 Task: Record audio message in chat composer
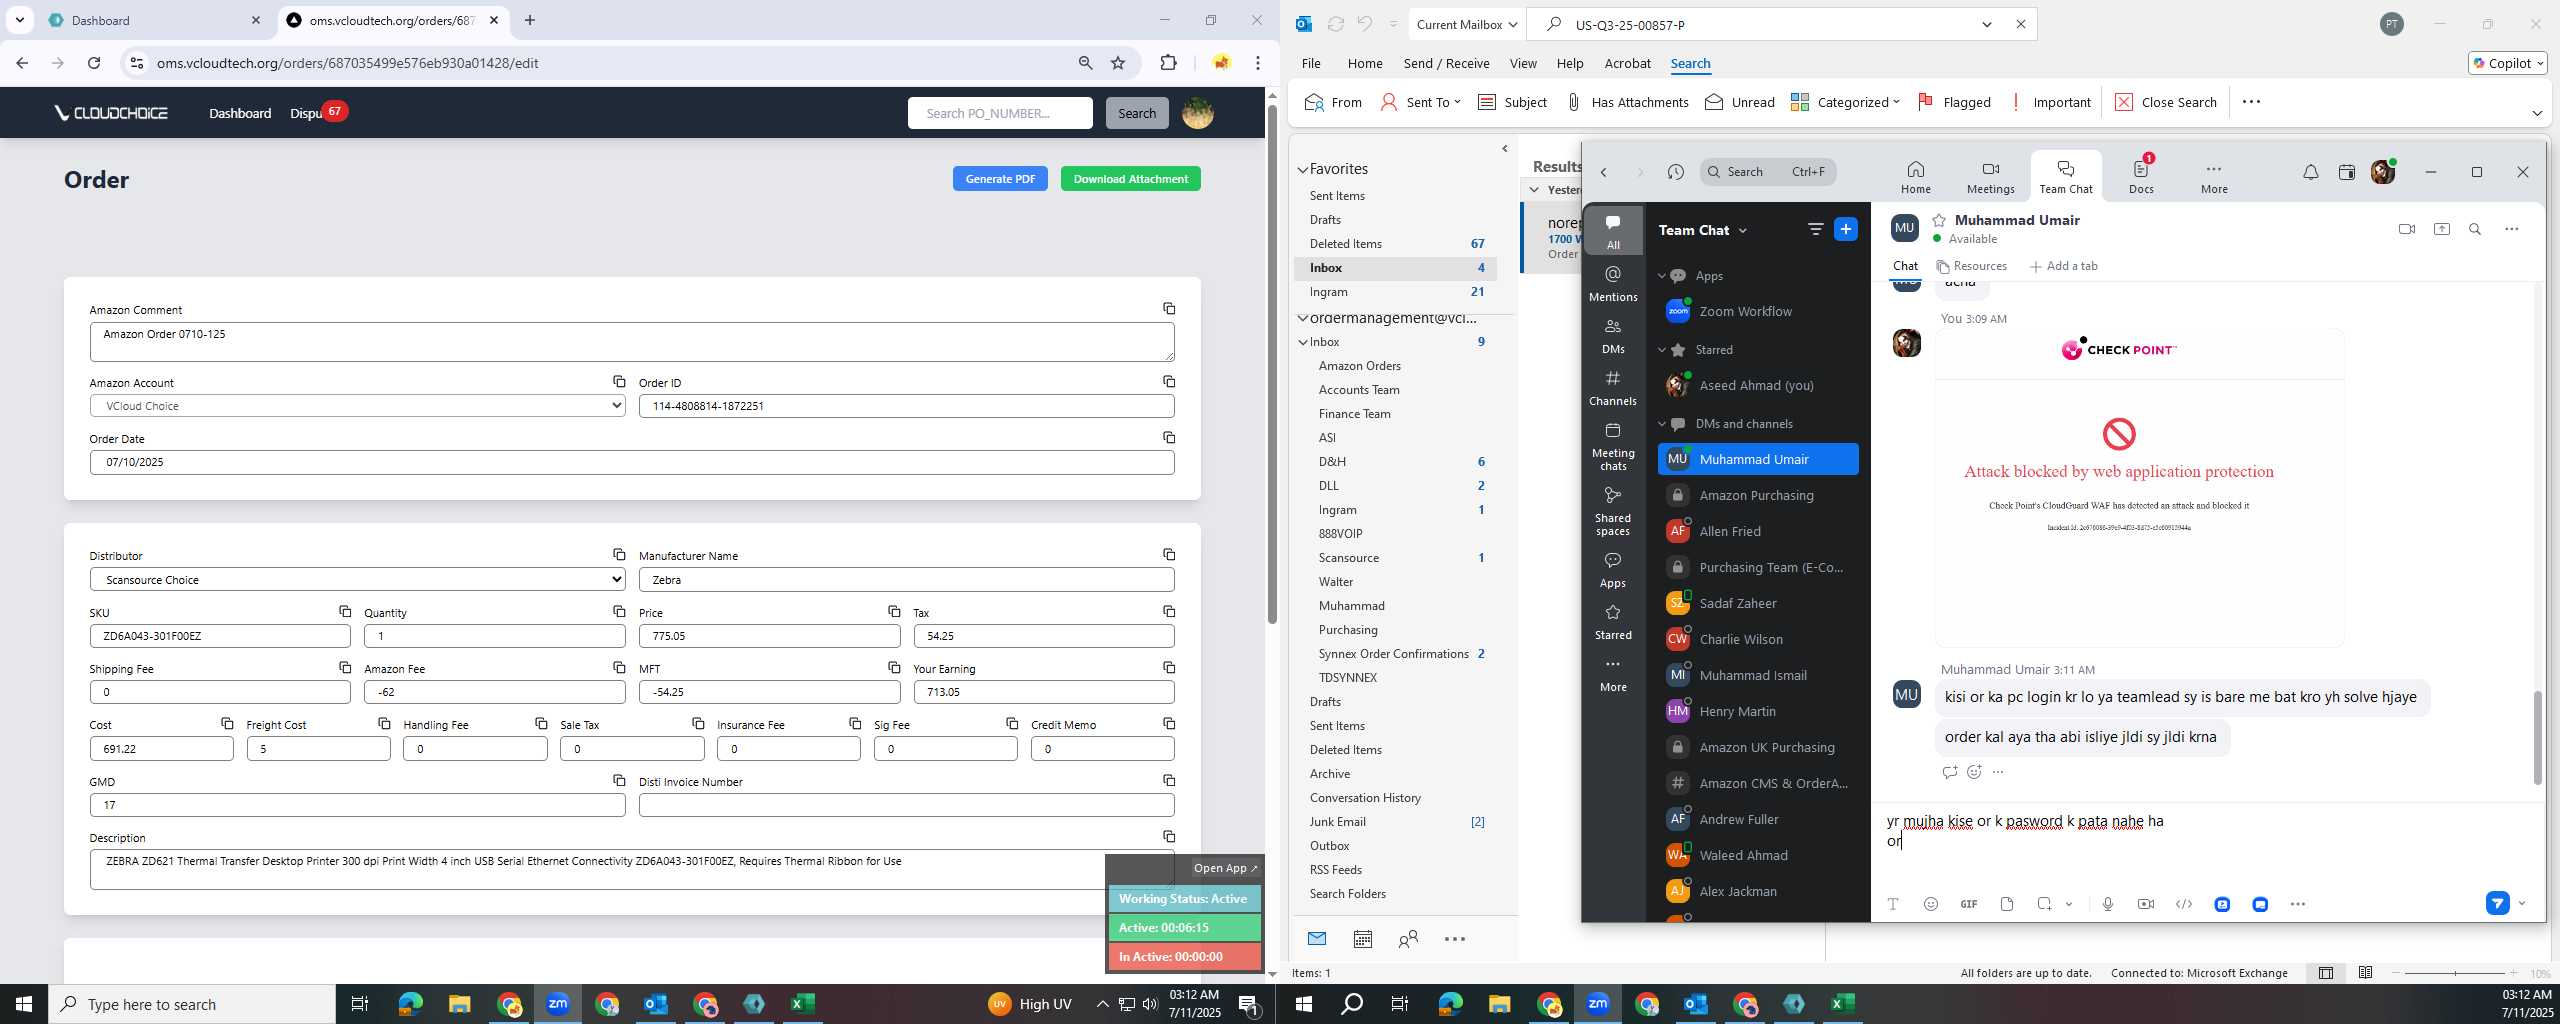tap(2108, 904)
